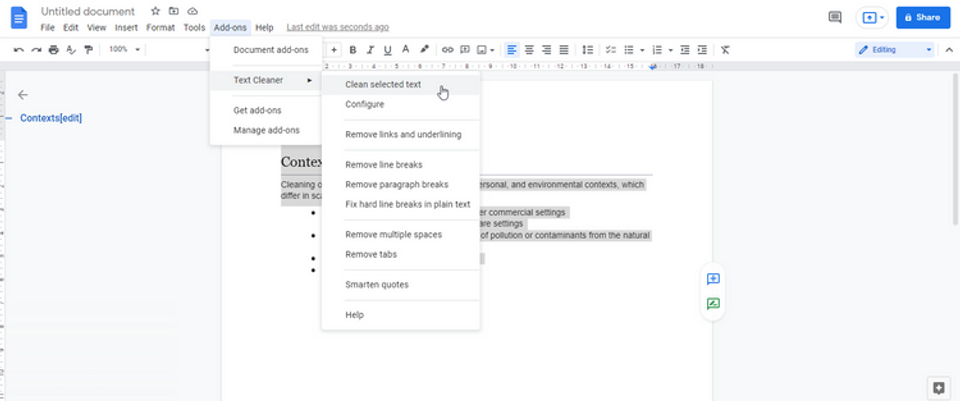This screenshot has width=960, height=401.
Task: Click the move to folder icon
Action: coord(174,11)
